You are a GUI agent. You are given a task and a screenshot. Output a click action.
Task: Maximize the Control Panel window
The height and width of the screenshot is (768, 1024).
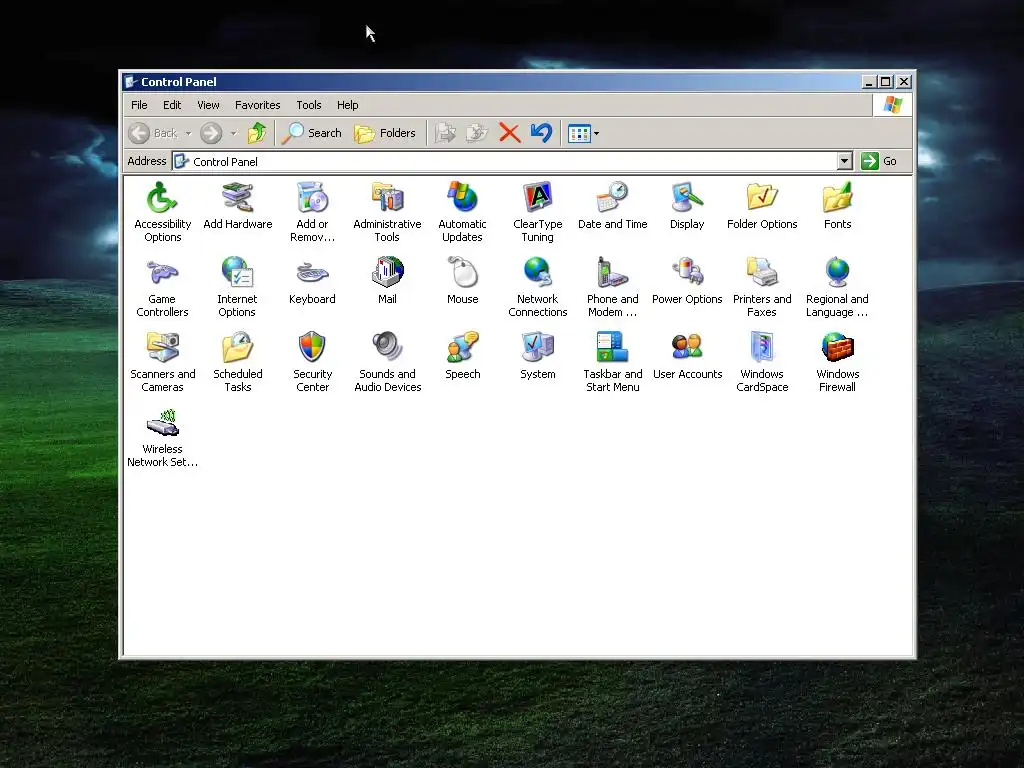(886, 82)
